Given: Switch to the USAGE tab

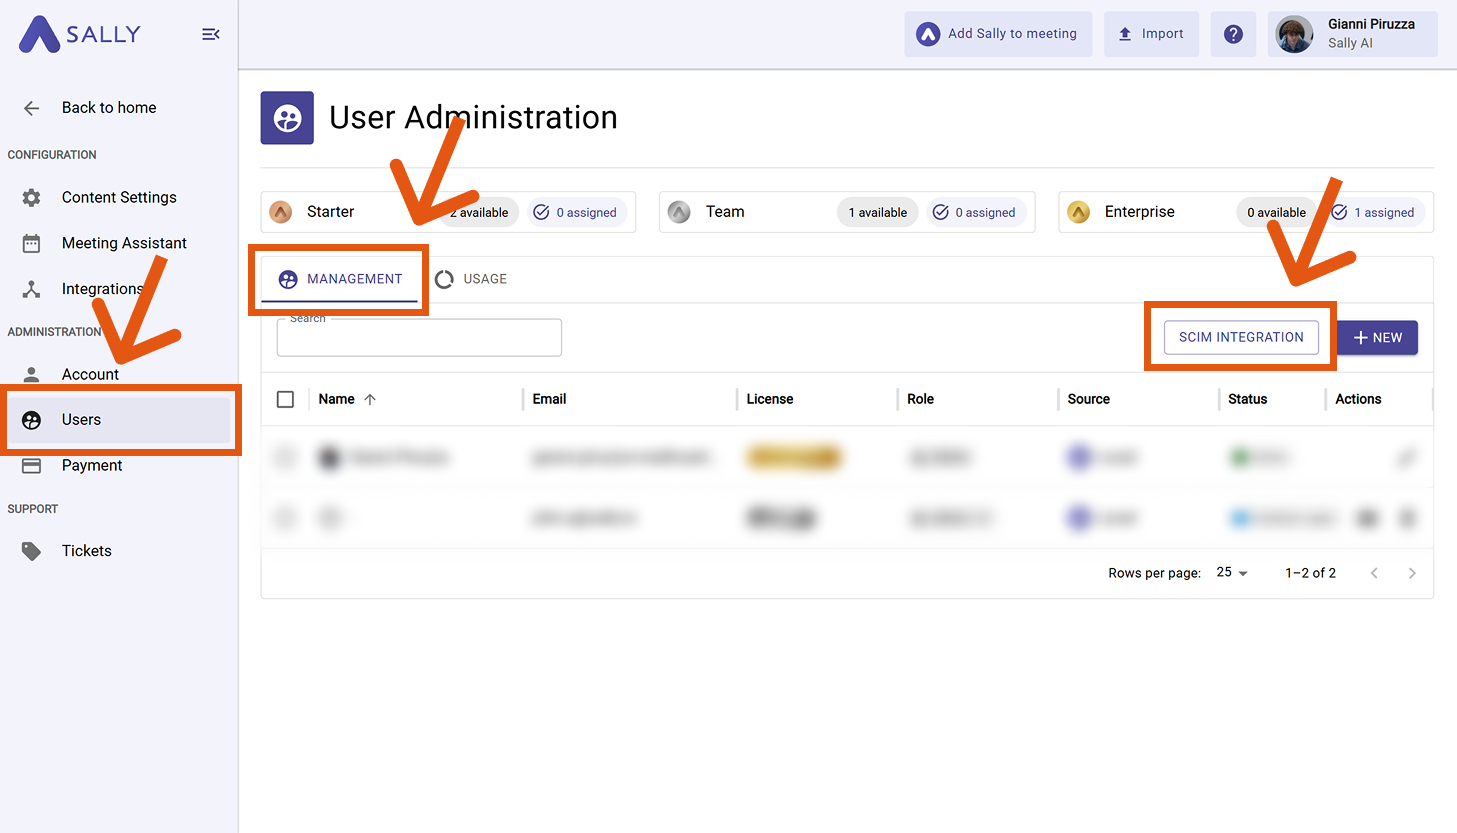Looking at the screenshot, I should 471,279.
